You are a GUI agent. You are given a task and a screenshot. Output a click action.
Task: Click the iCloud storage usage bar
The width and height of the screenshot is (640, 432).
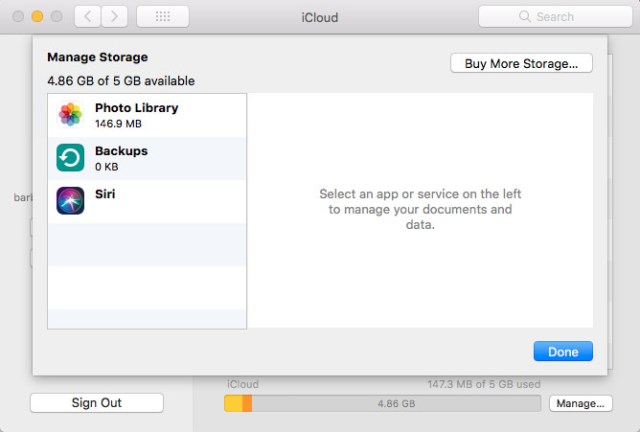(x=382, y=403)
